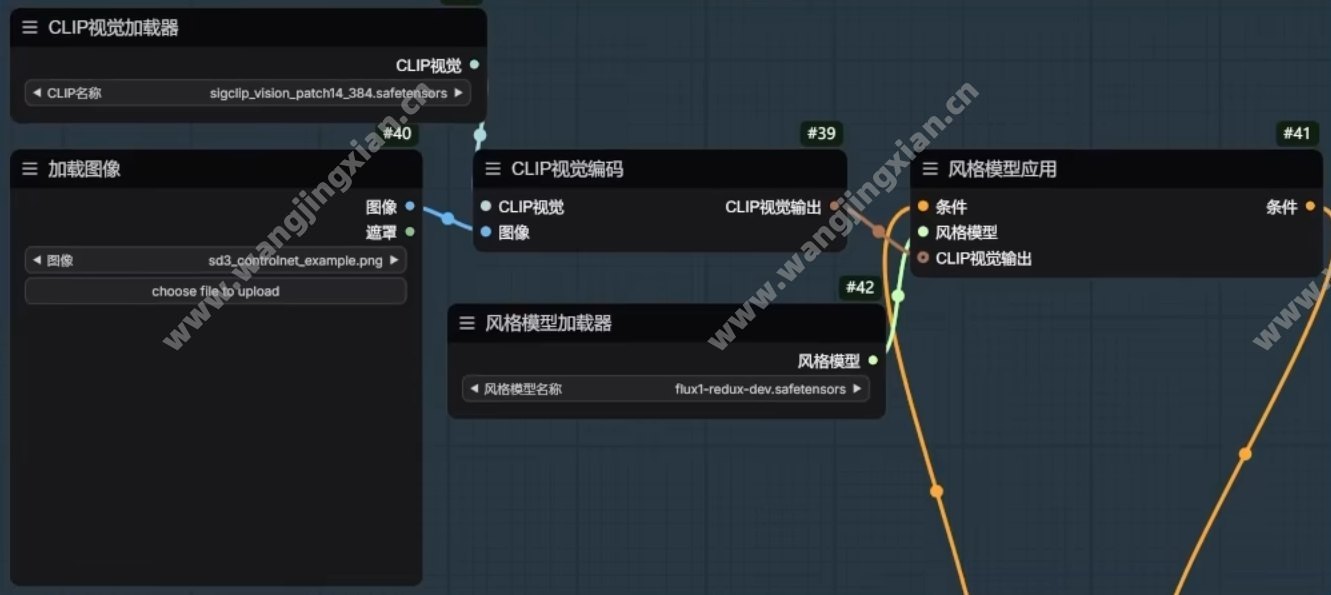The image size is (1331, 595).
Task: Select next CLIP名称 with right arrow
Action: (x=458, y=93)
